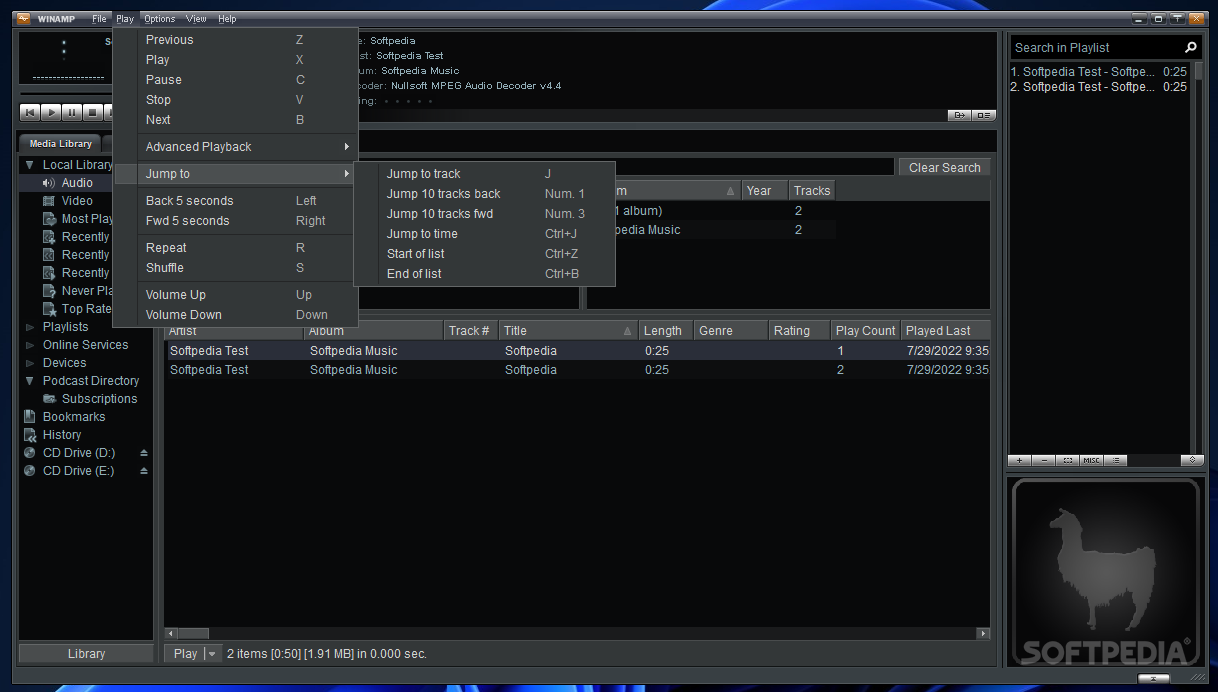Open the Options menu
The width and height of the screenshot is (1218, 692).
pos(159,19)
